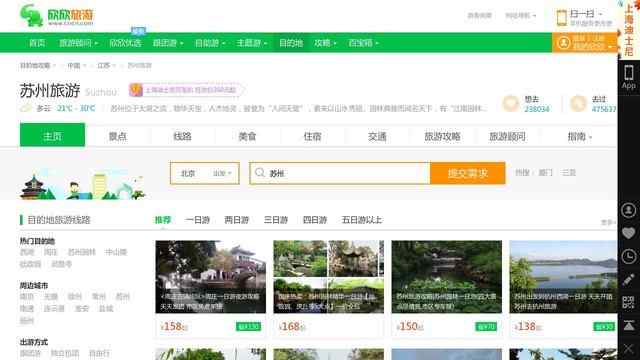This screenshot has height=360, width=640.
Task: Click the 更多 link above tour cards
Action: pos(607,222)
